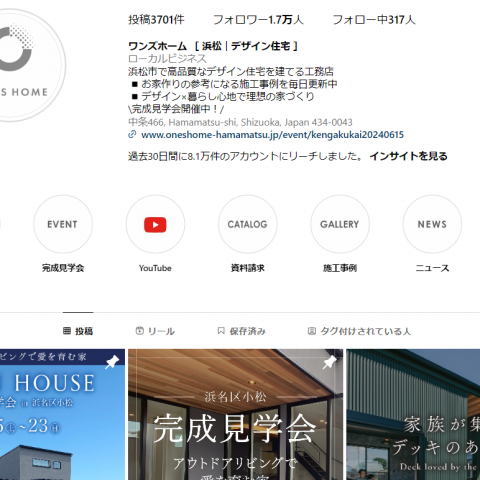Click the link chain icon beside website URL

132,134
